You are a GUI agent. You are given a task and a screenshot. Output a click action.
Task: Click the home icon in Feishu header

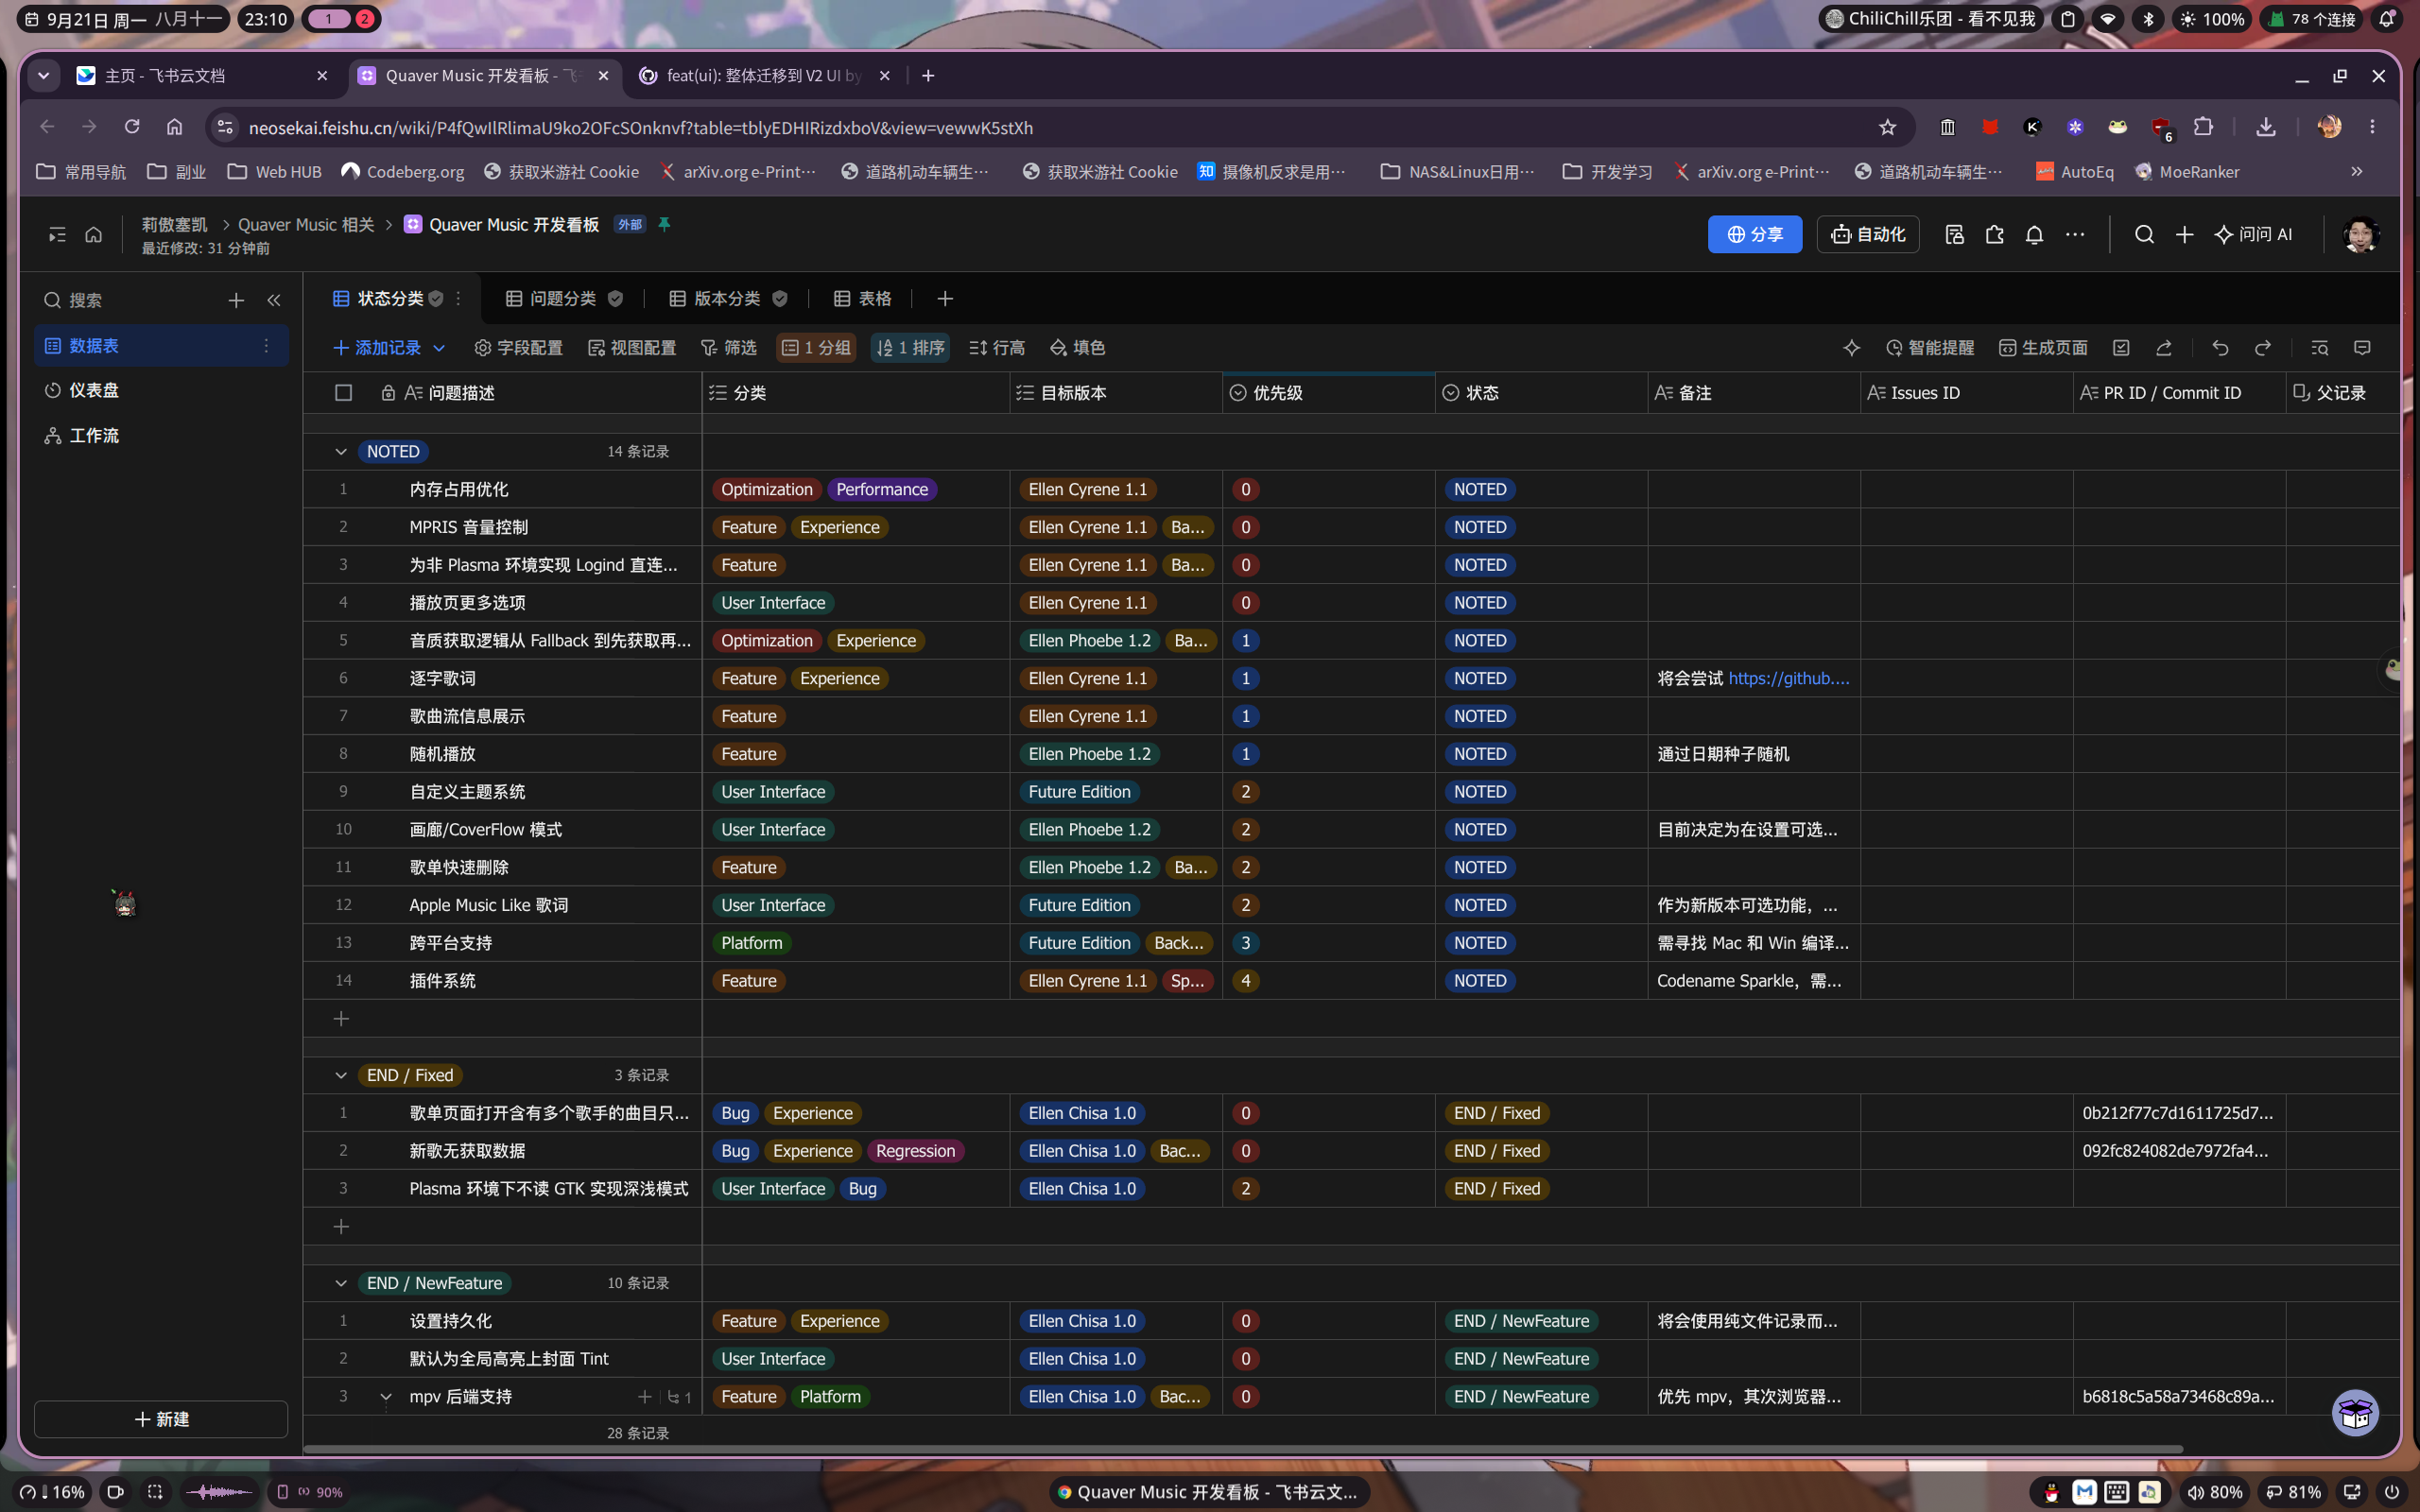(x=93, y=234)
